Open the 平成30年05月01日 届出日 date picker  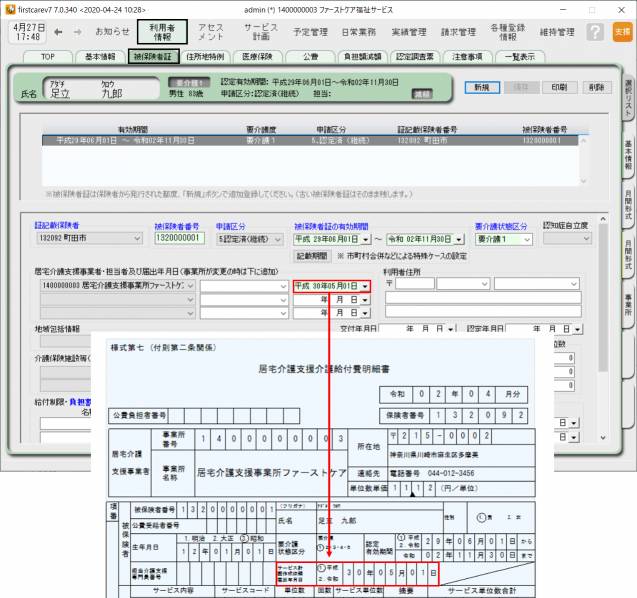tap(366, 286)
